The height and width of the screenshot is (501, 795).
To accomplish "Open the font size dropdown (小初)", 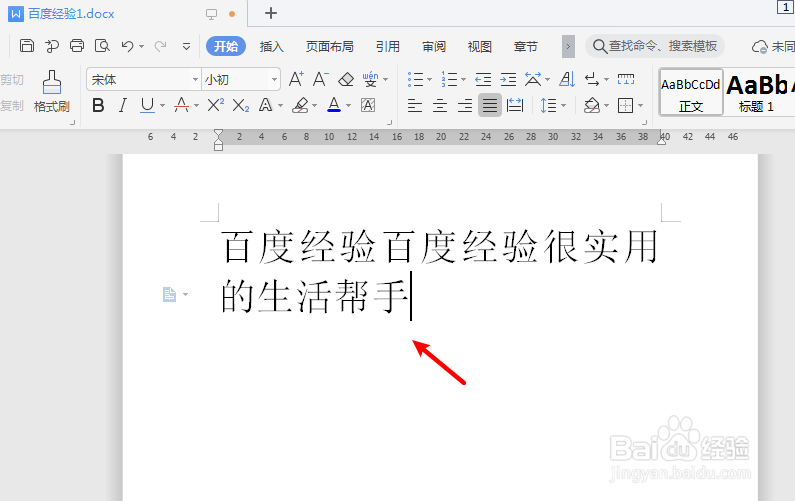I will pos(274,80).
